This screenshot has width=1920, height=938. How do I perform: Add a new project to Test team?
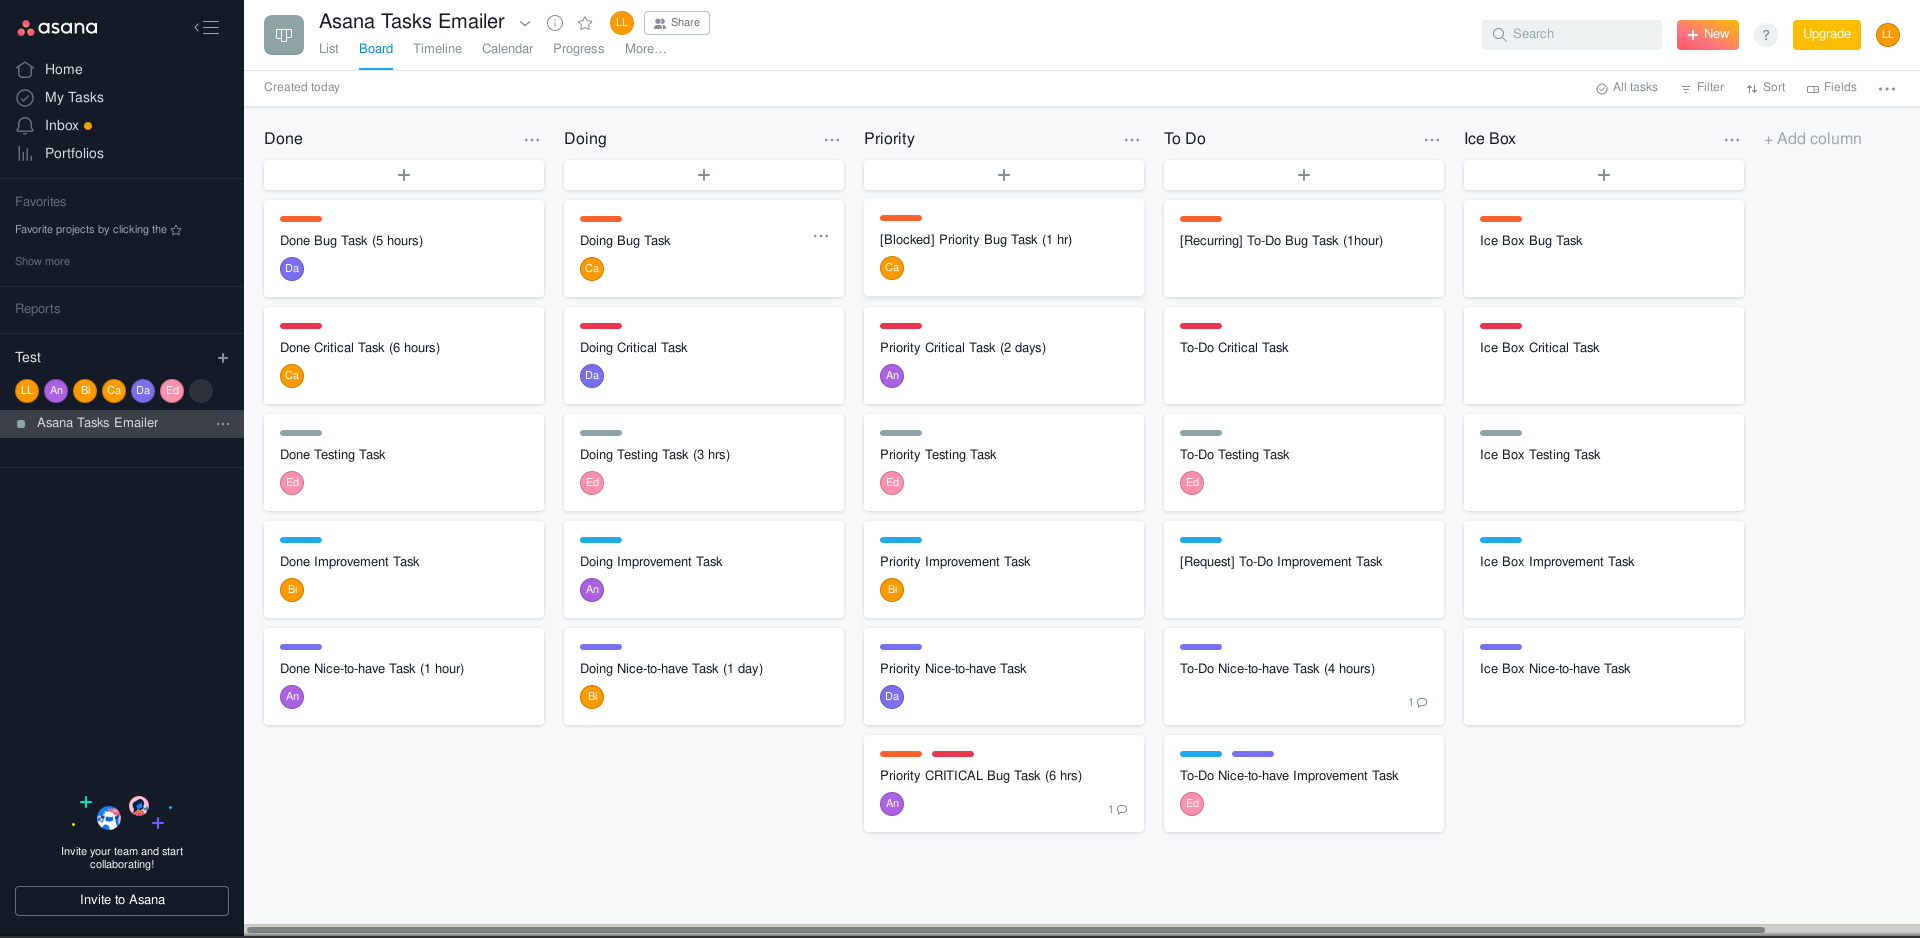pyautogui.click(x=223, y=358)
